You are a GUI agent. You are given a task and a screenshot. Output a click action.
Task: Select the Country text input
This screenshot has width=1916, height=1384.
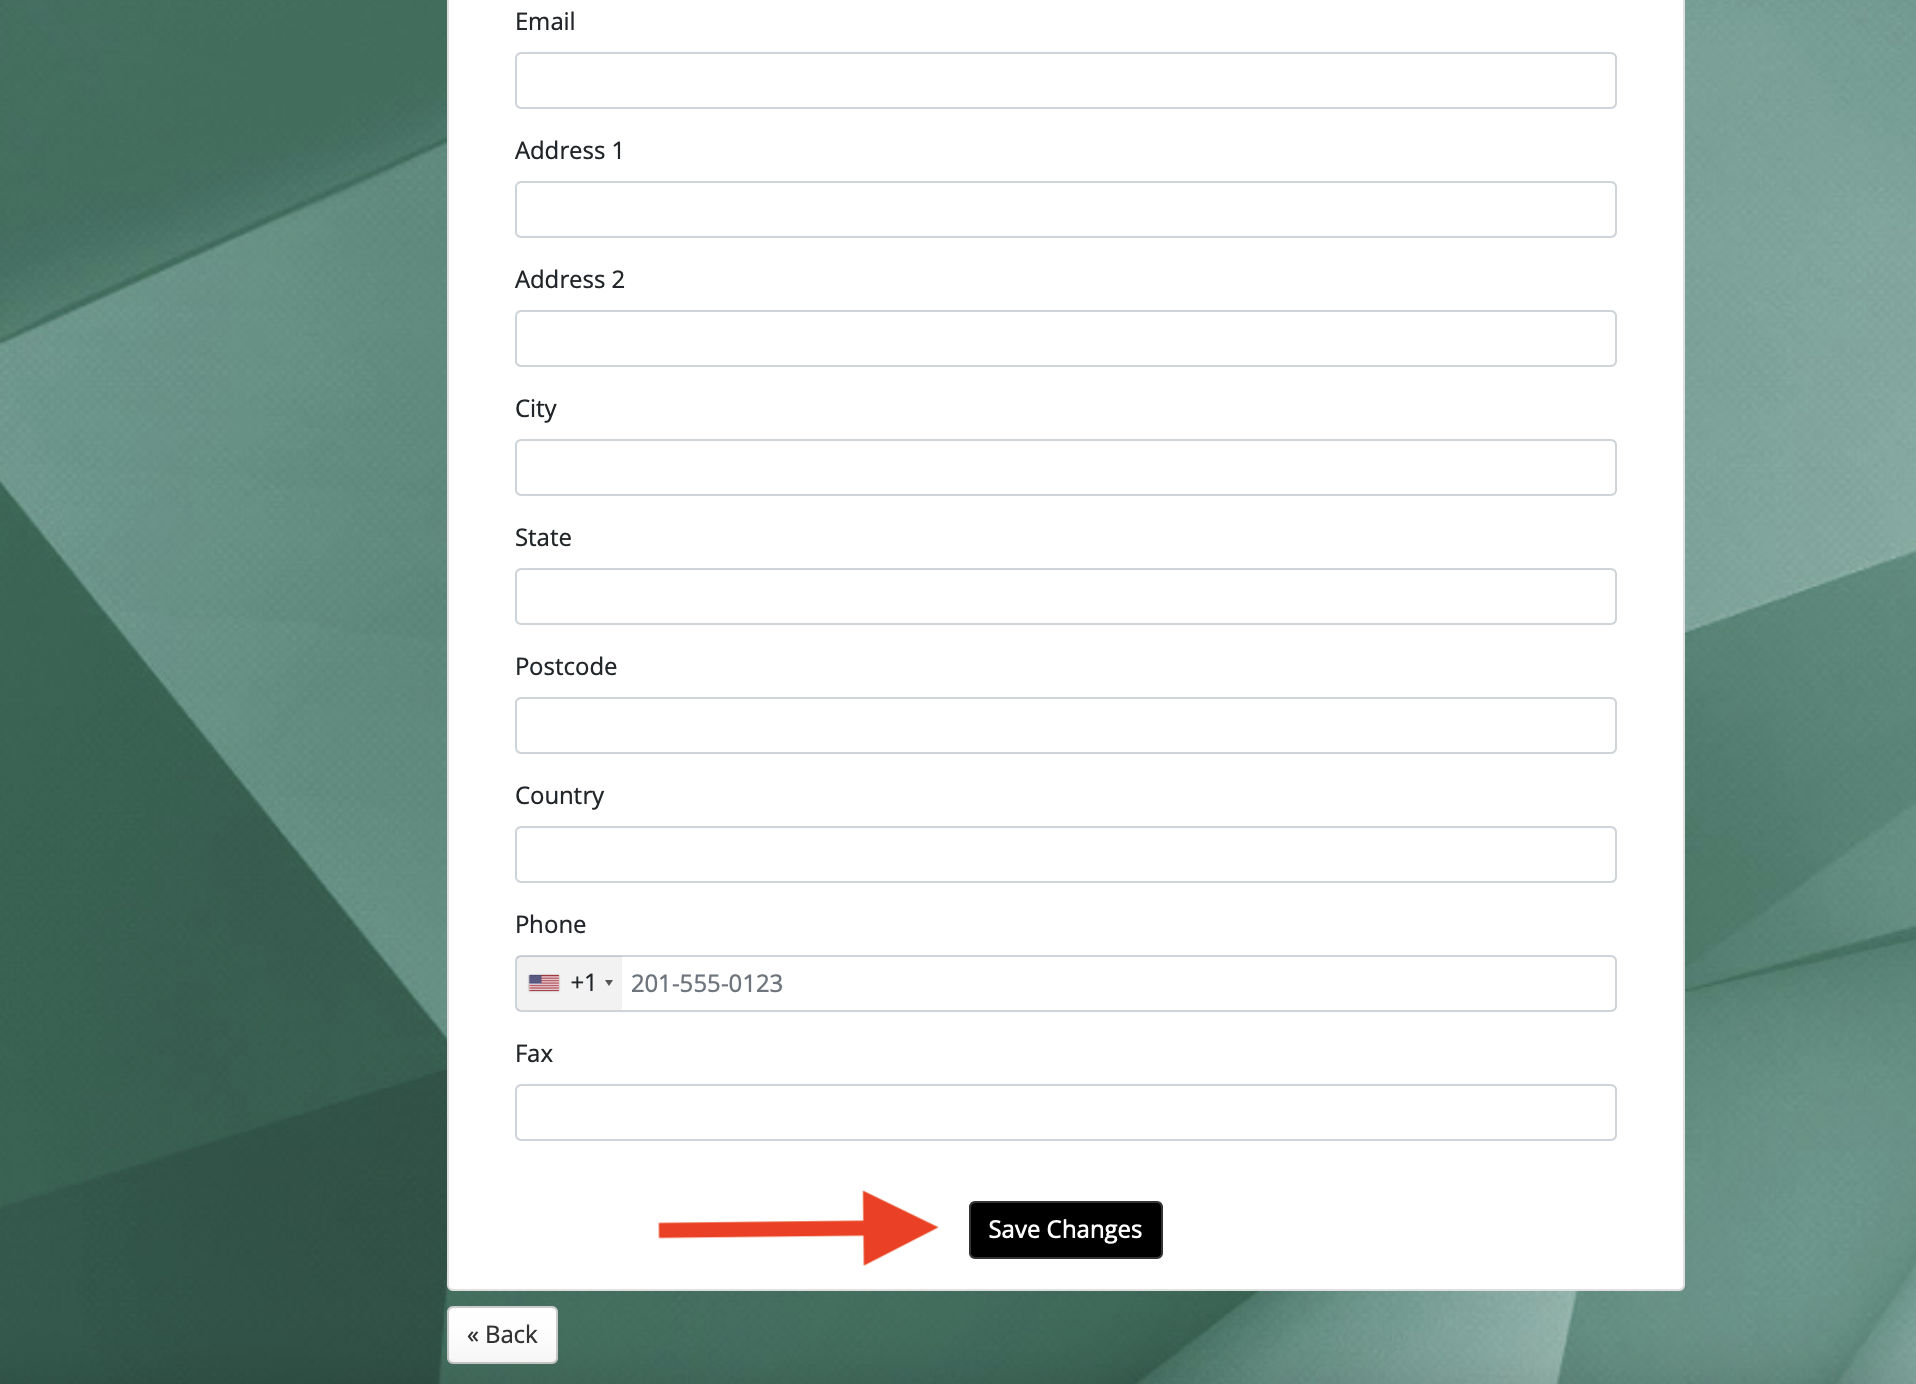[x=1065, y=855]
